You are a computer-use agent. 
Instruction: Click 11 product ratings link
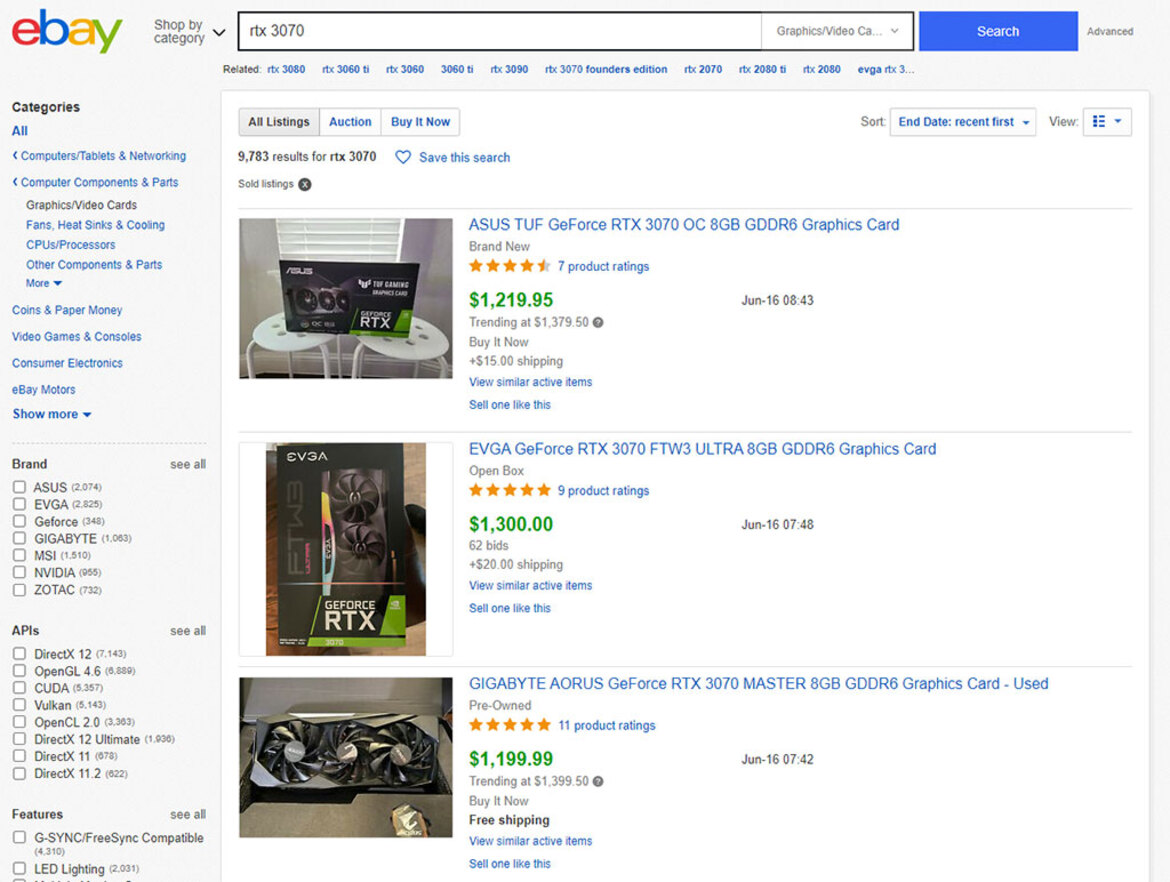(x=607, y=725)
